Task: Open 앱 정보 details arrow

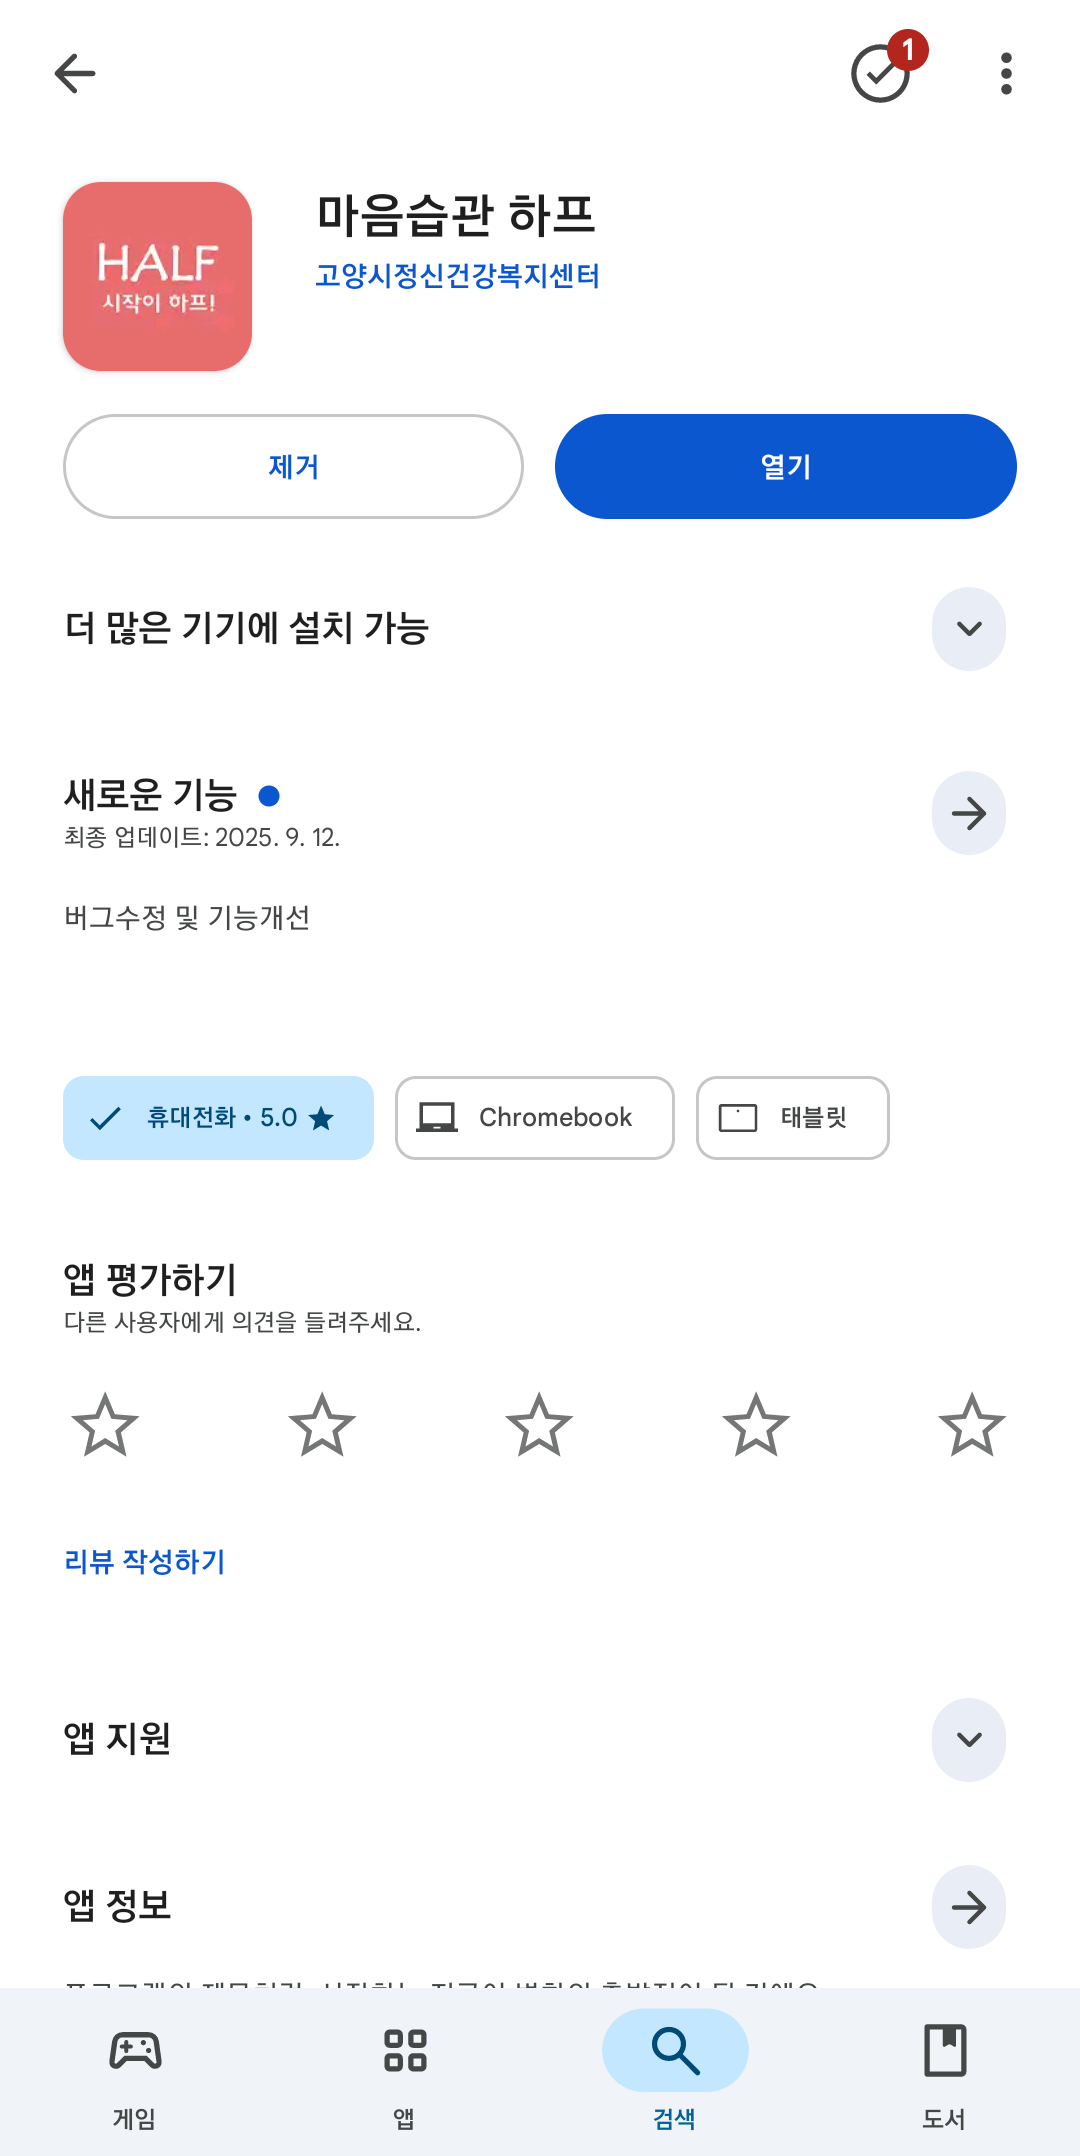Action: pyautogui.click(x=968, y=1907)
